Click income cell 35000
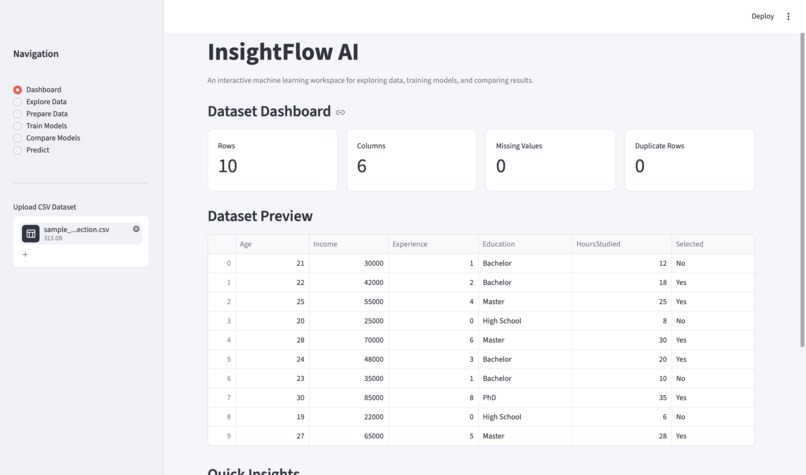This screenshot has width=806, height=475. pyautogui.click(x=349, y=378)
